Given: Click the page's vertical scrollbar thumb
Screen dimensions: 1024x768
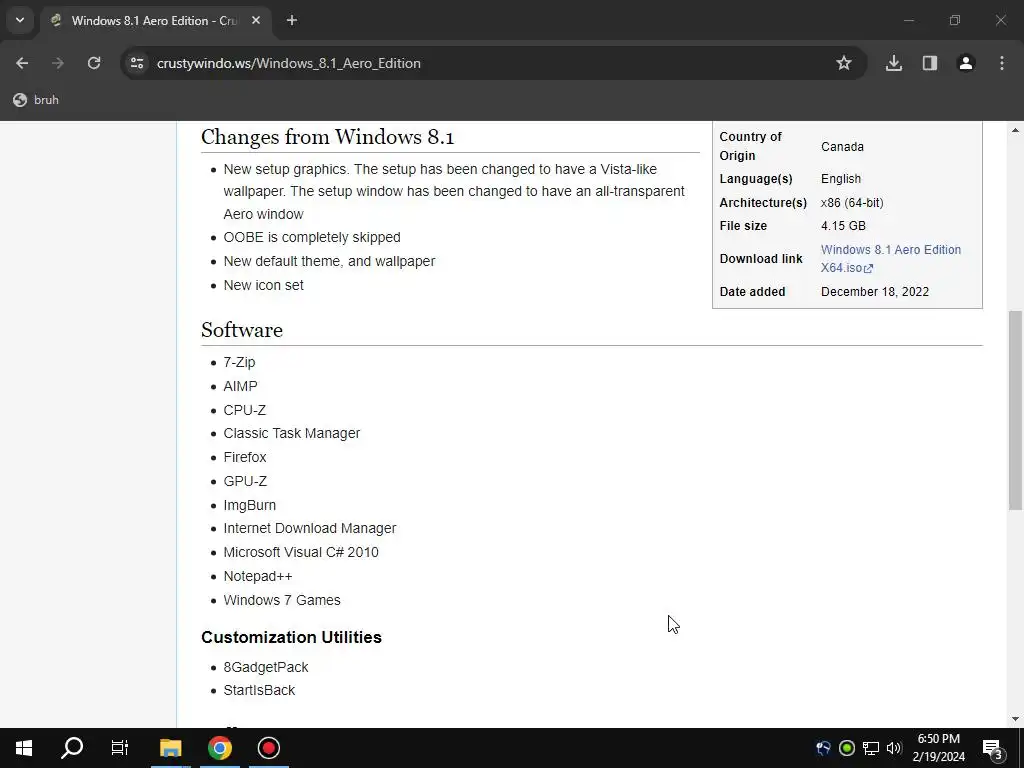Looking at the screenshot, I should pyautogui.click(x=1015, y=410).
